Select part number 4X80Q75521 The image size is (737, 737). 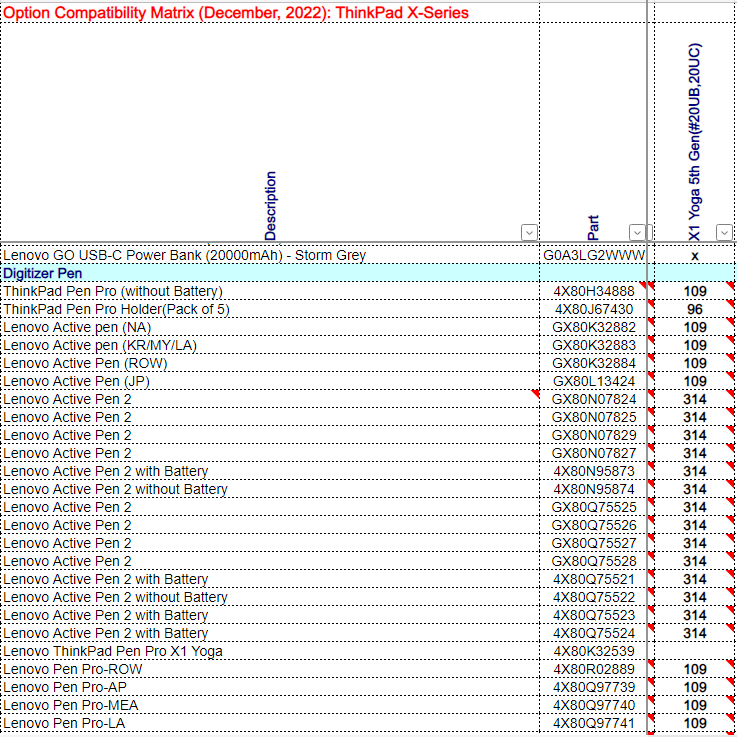pos(594,579)
